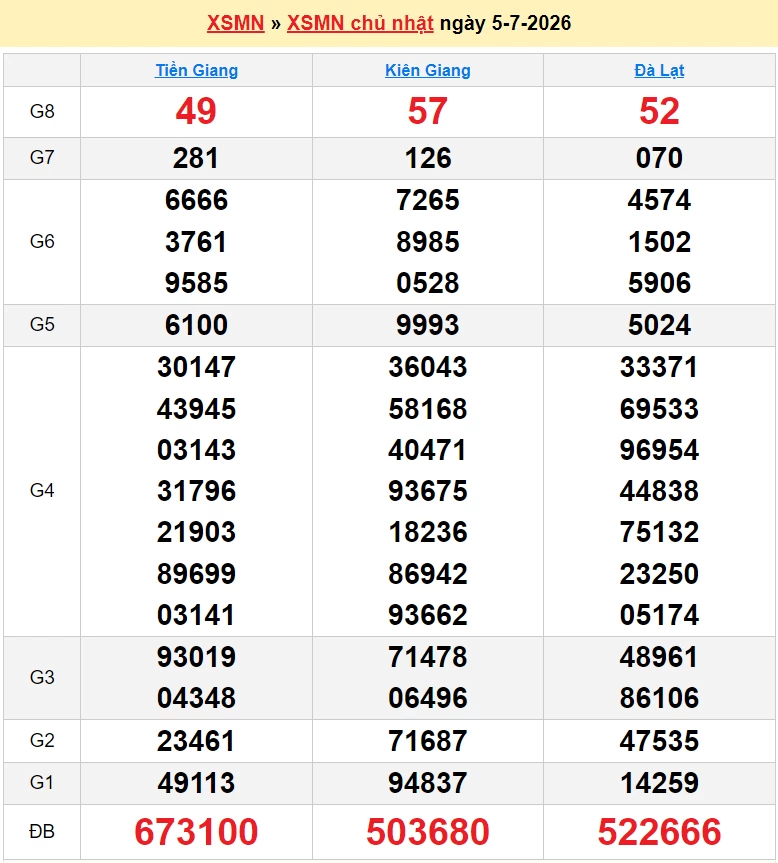The height and width of the screenshot is (863, 778).
Task: Select G6 number 1502
Action: click(x=659, y=242)
